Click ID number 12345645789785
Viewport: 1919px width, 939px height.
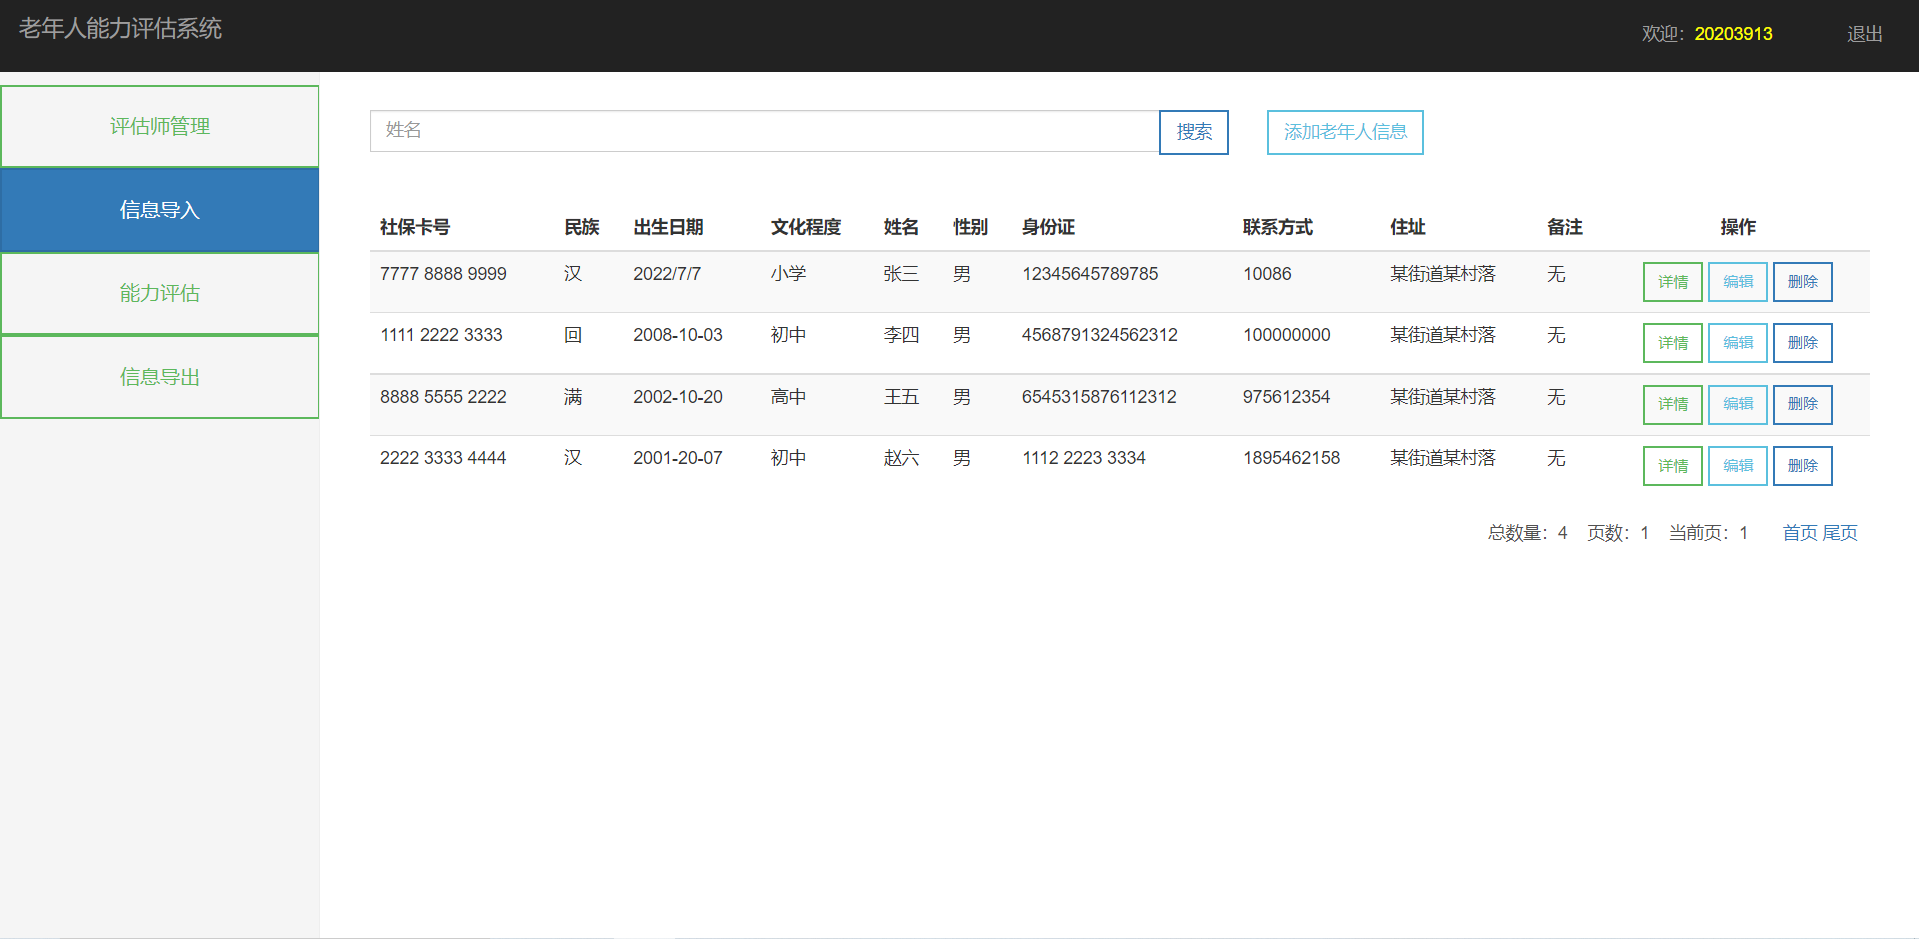(1090, 274)
